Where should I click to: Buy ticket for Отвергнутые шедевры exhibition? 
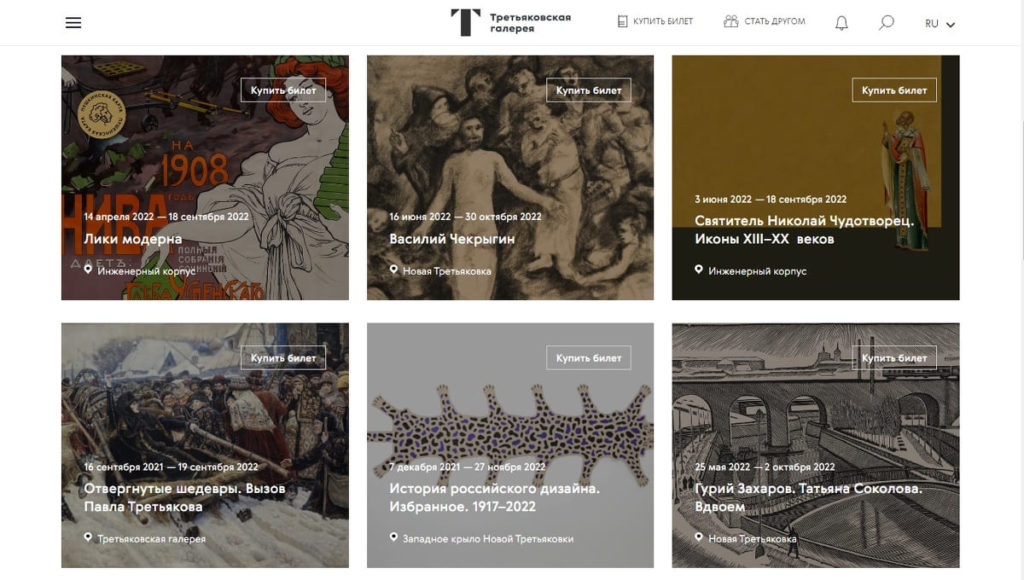pyautogui.click(x=283, y=358)
